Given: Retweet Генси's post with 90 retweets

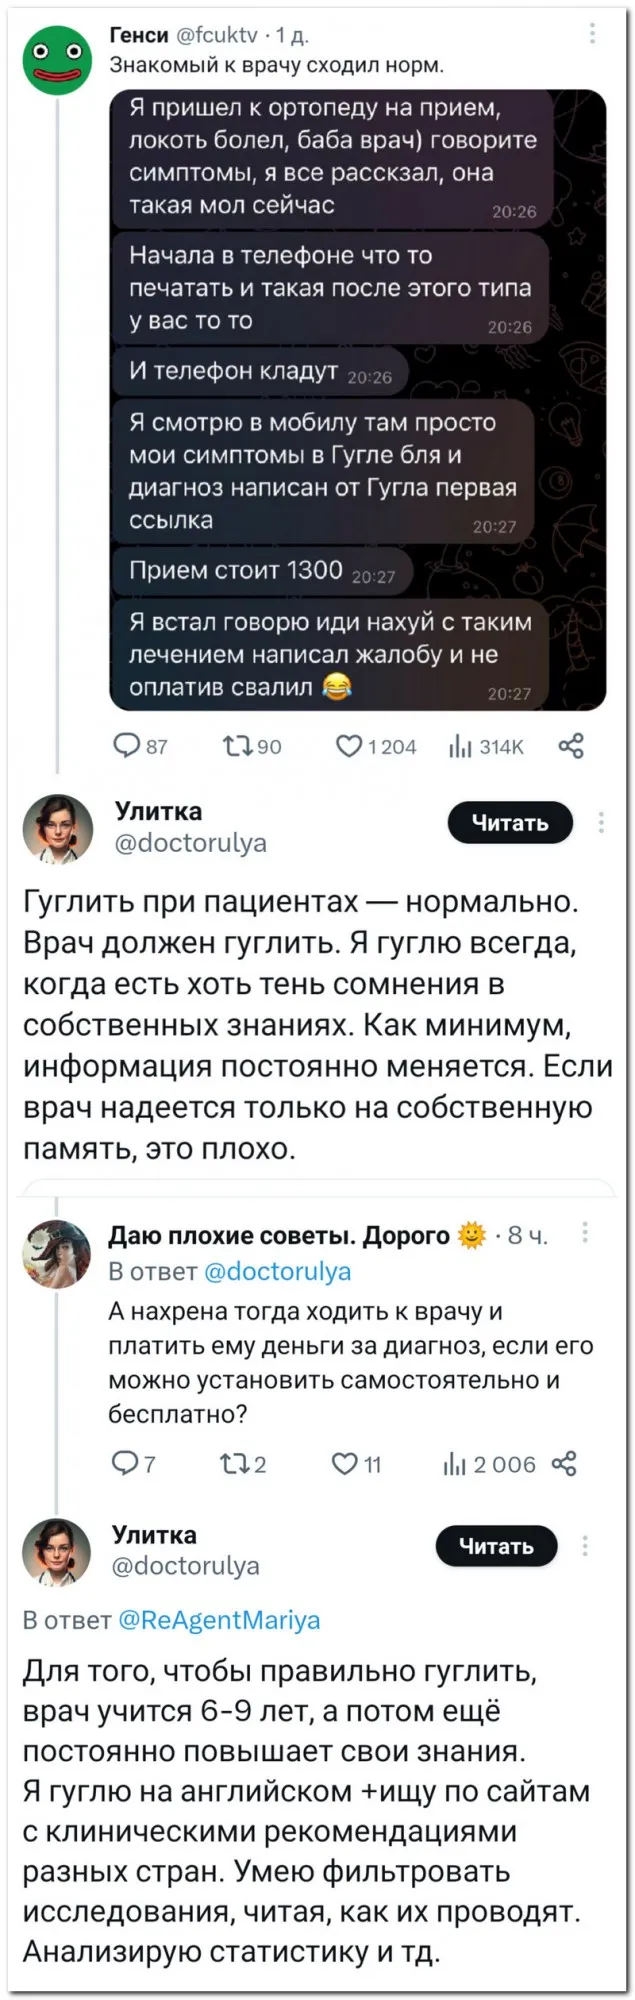Looking at the screenshot, I should click(236, 746).
